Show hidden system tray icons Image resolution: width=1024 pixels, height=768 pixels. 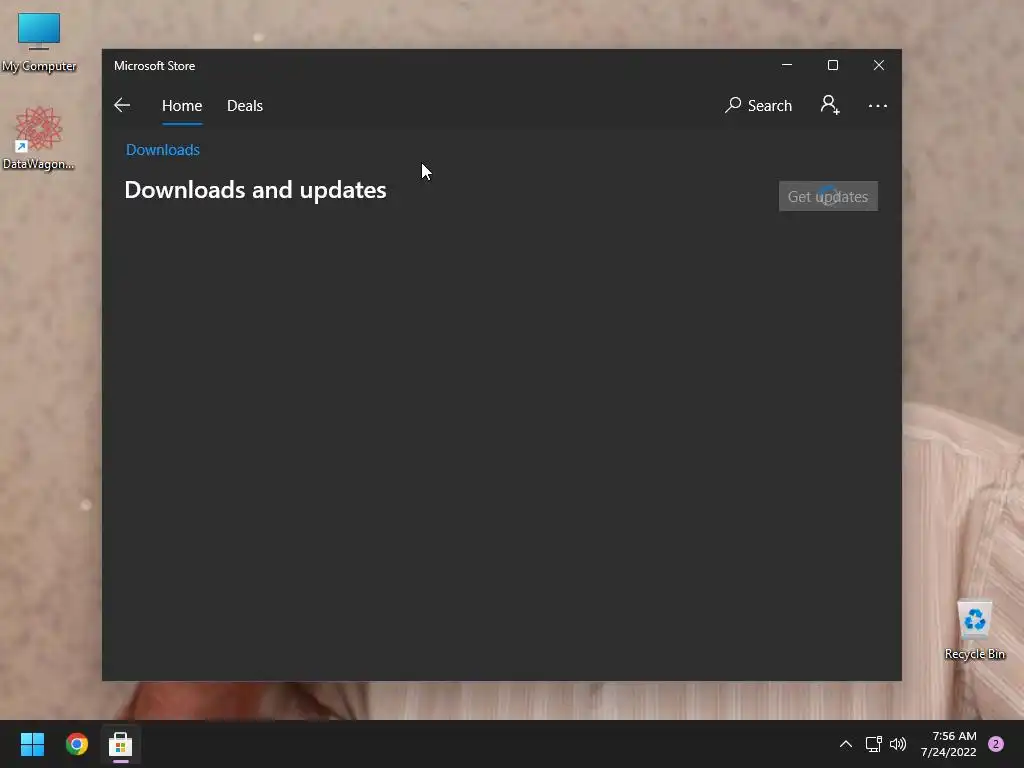[846, 744]
